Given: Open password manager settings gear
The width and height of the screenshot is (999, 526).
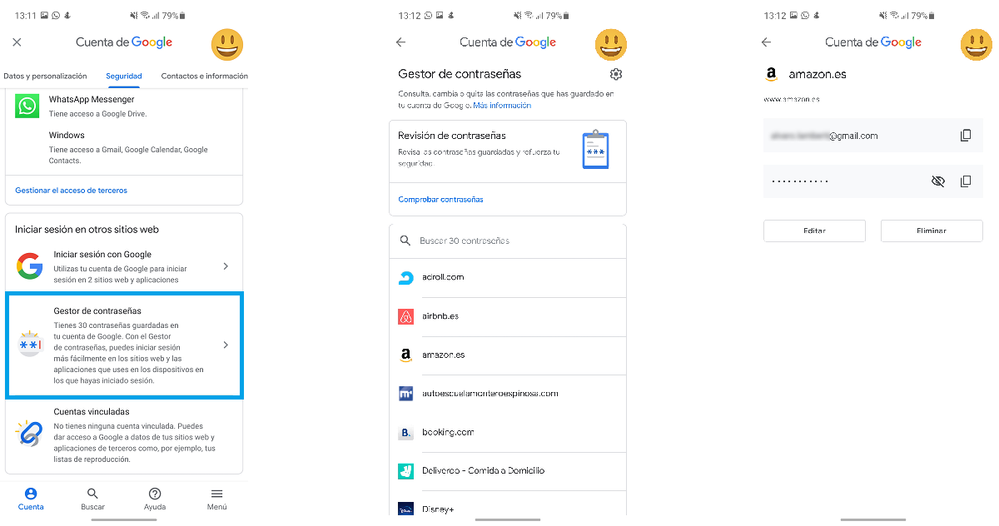Looking at the screenshot, I should pyautogui.click(x=615, y=74).
